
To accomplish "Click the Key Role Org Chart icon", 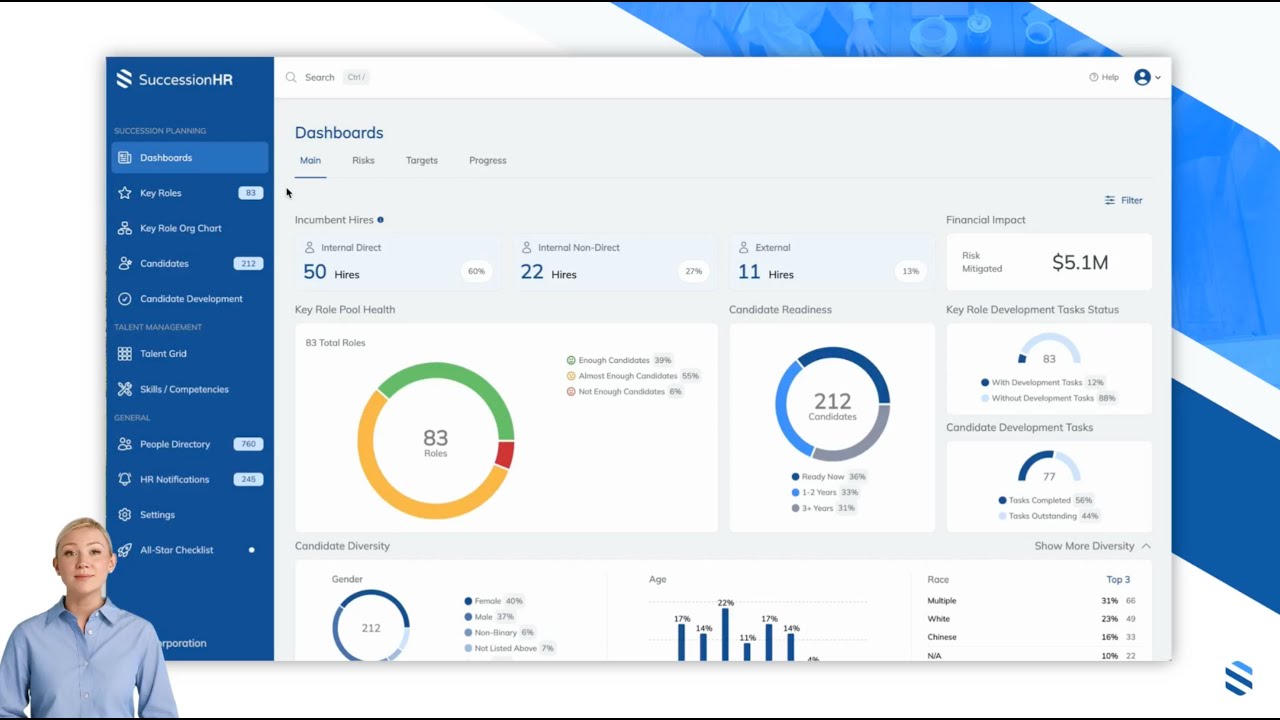I will click(x=124, y=228).
